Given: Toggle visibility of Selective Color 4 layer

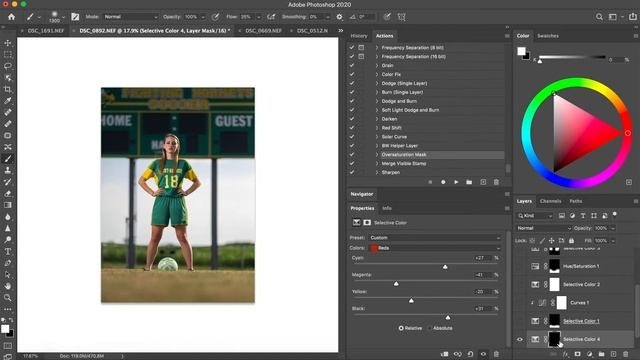Looking at the screenshot, I should pos(520,339).
